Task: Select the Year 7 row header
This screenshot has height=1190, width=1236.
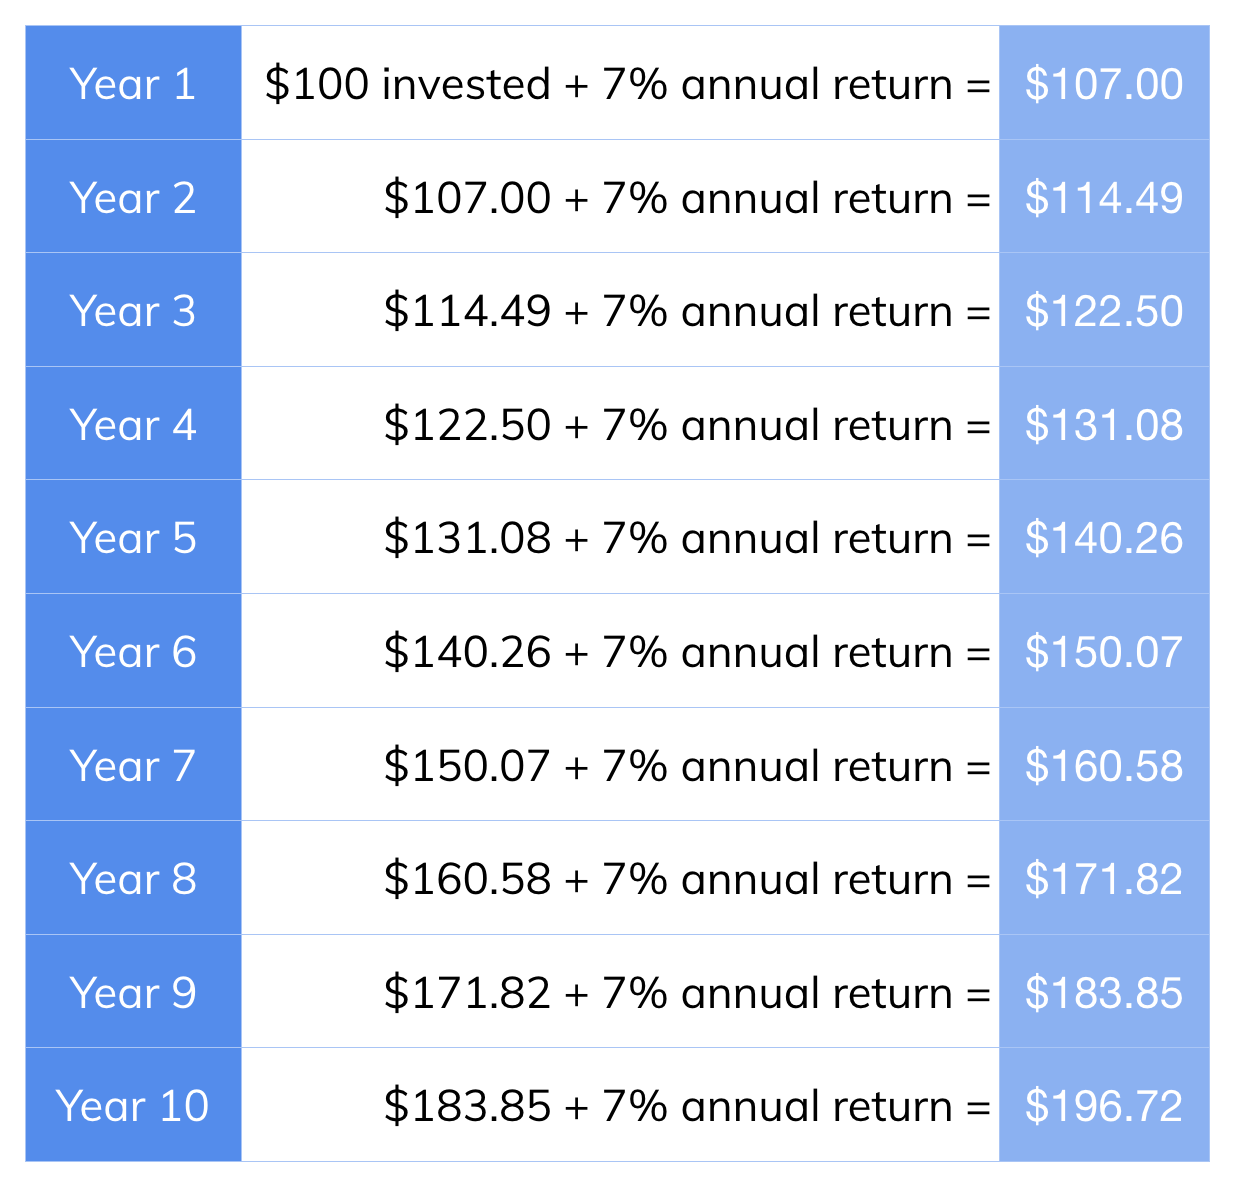Action: pos(133,765)
